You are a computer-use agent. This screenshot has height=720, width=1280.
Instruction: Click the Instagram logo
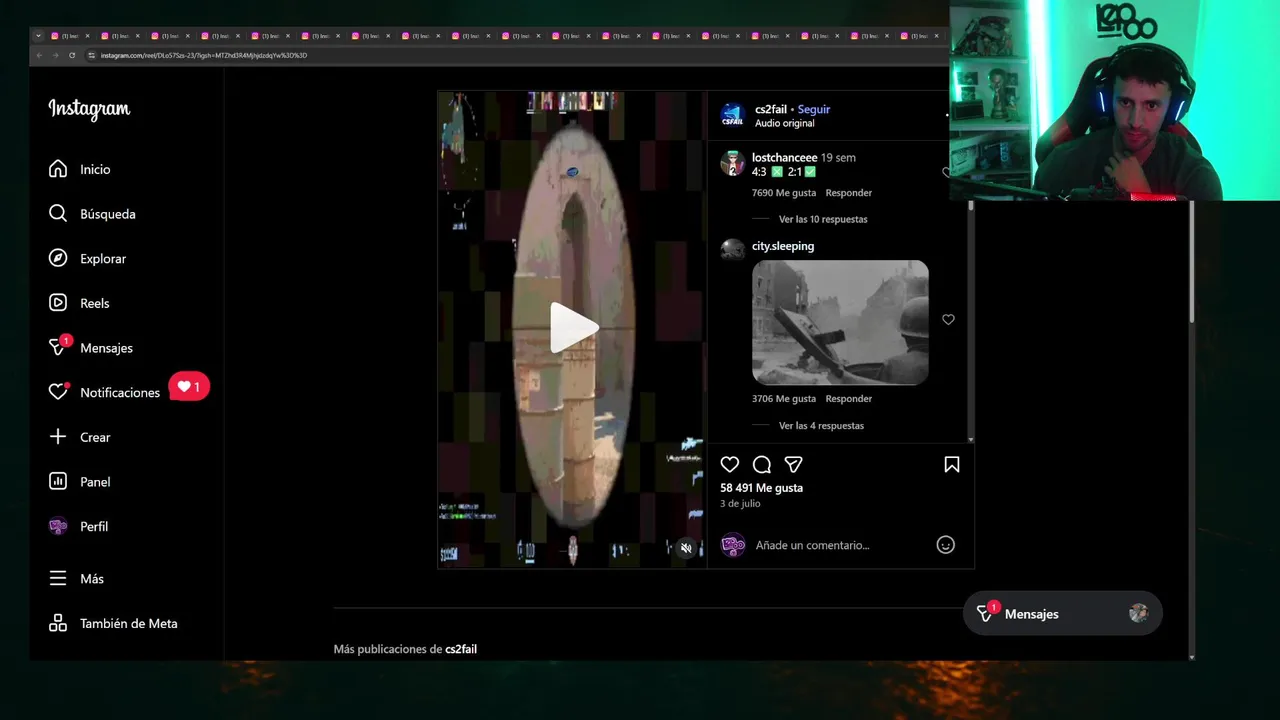89,109
